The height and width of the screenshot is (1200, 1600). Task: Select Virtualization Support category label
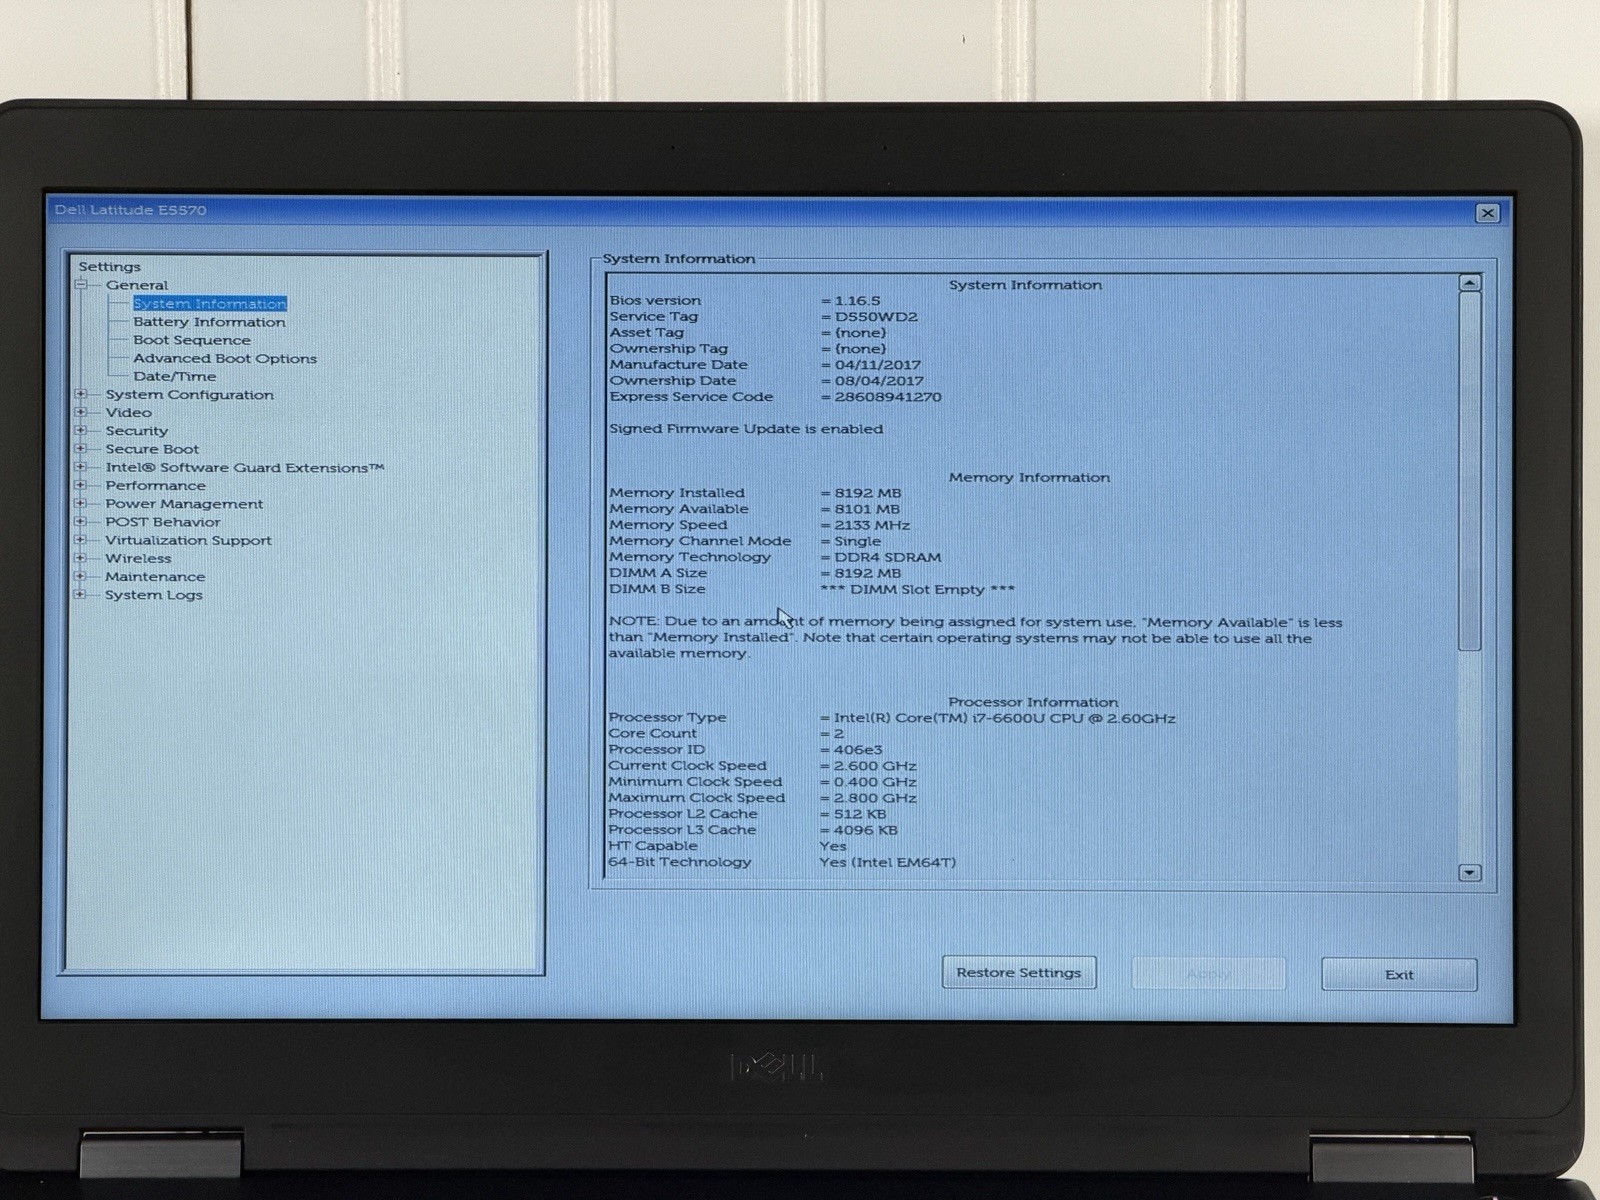click(x=188, y=540)
